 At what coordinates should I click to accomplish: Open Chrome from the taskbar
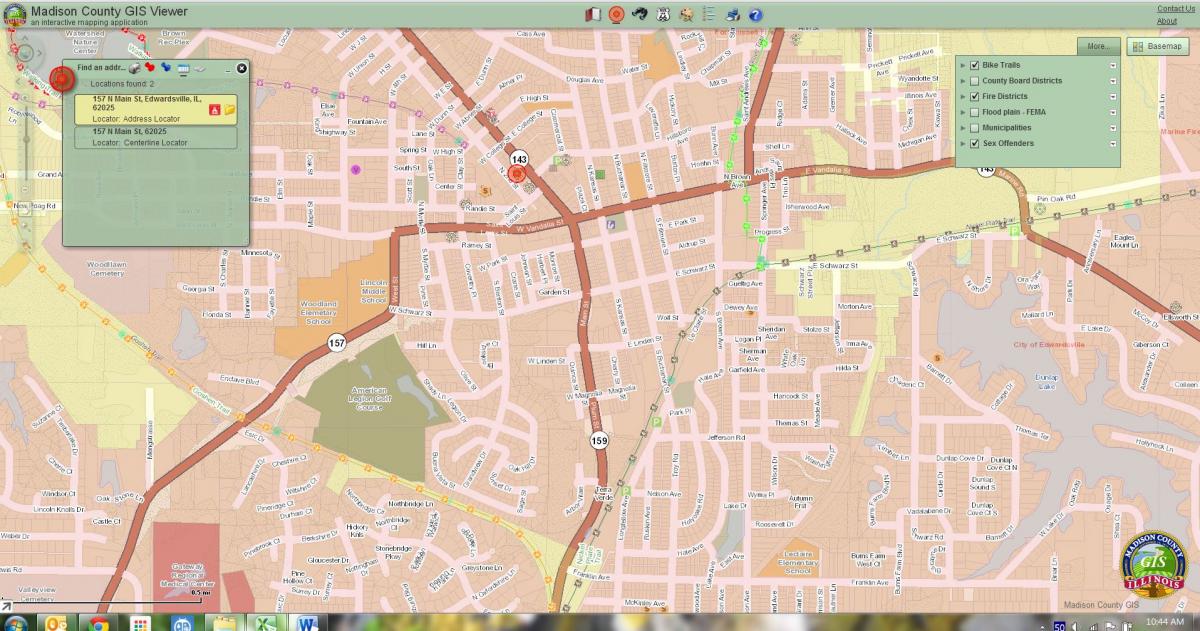click(x=98, y=623)
